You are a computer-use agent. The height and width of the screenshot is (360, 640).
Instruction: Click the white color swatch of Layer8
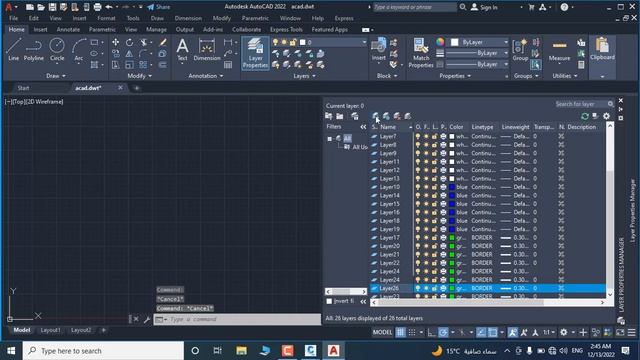pyautogui.click(x=452, y=145)
